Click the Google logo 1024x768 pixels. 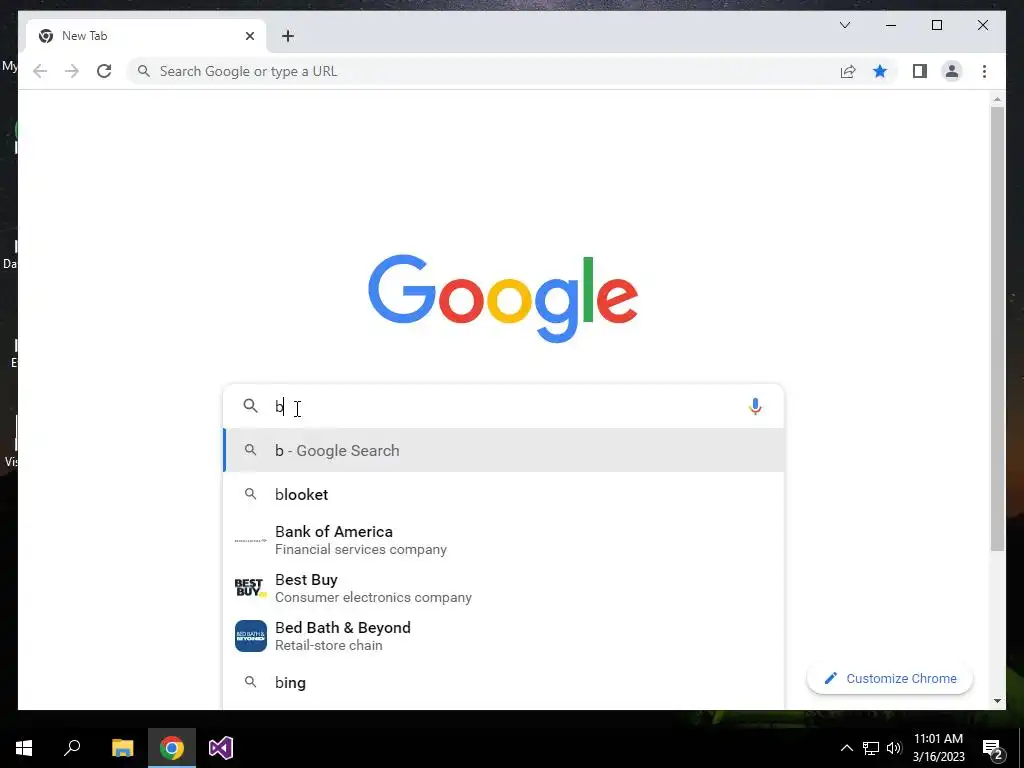coord(503,298)
